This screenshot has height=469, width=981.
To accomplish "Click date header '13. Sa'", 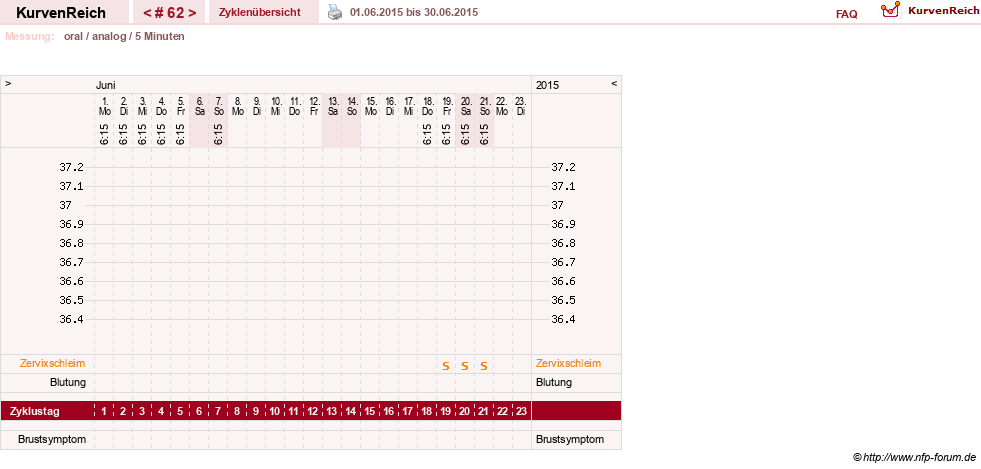I will click(333, 106).
